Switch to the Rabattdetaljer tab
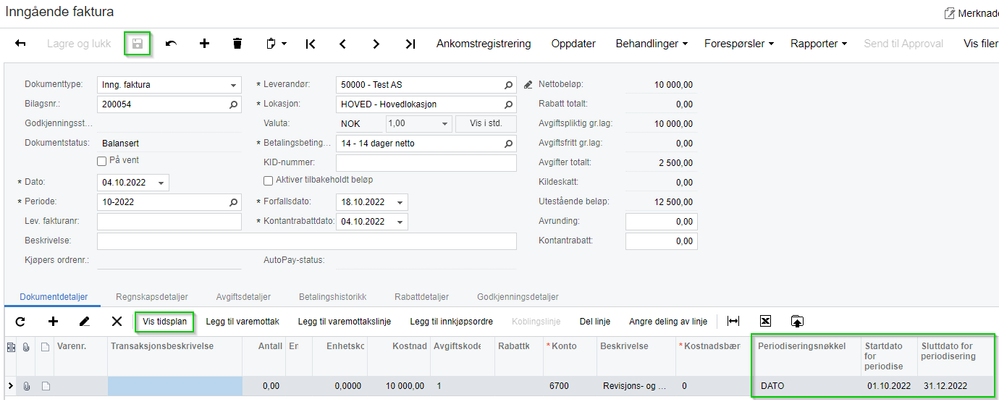 (x=421, y=297)
